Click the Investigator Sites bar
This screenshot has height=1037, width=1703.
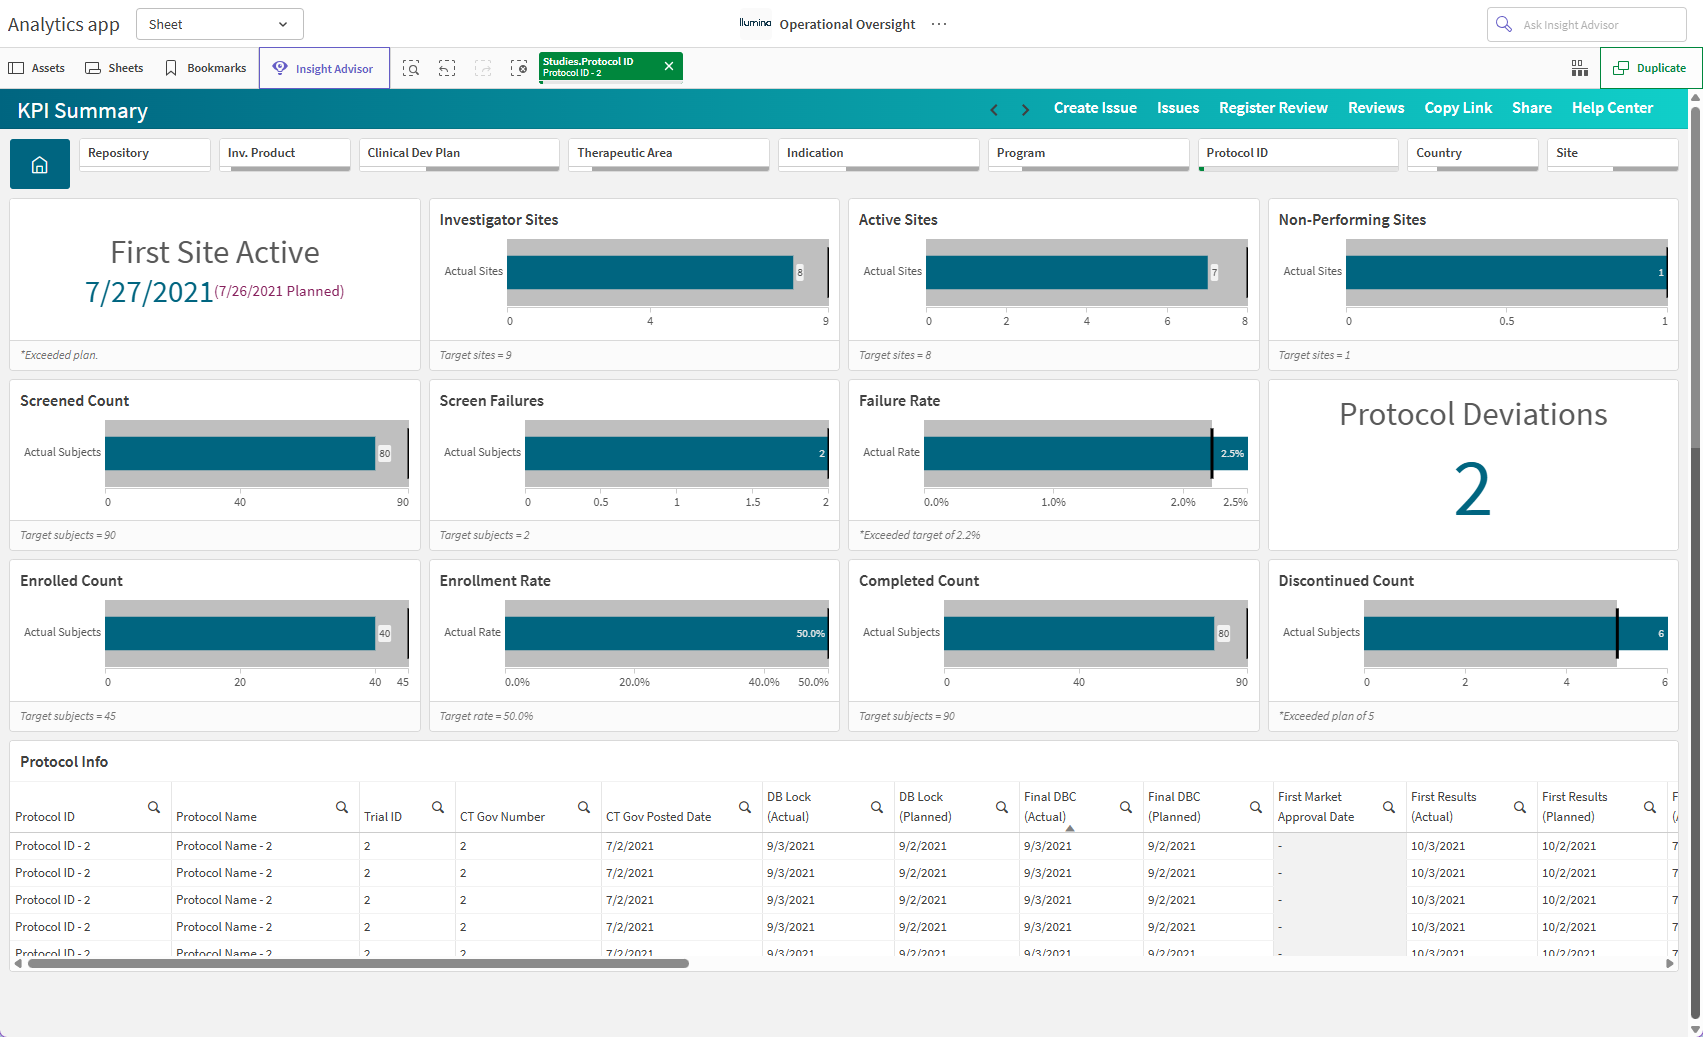tap(650, 272)
